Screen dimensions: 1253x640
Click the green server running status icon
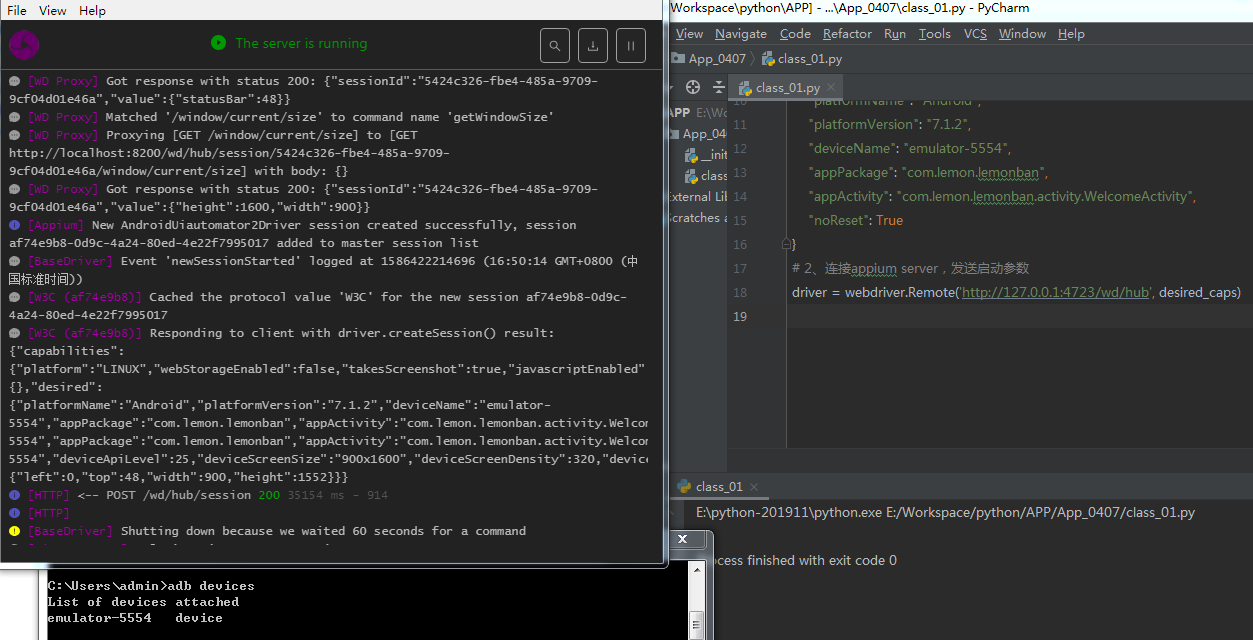click(x=218, y=43)
